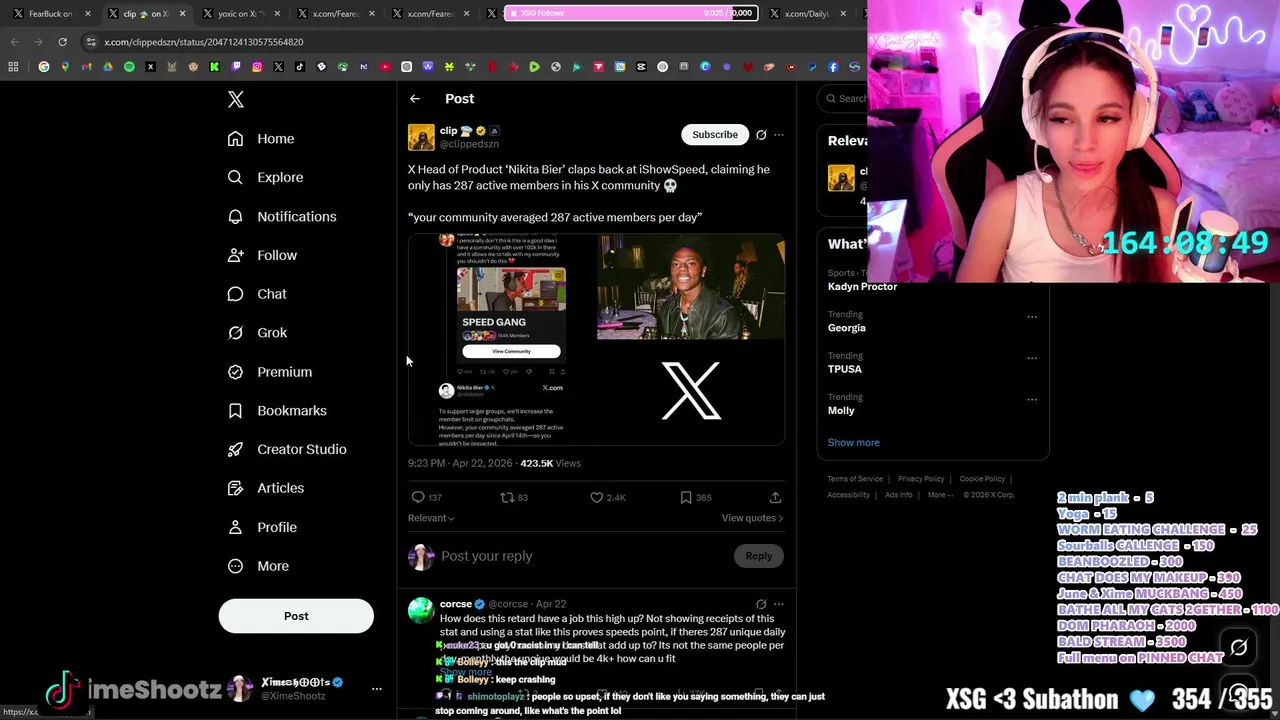Open the Follow sidebar item
Image resolution: width=1280 pixels, height=720 pixels.
(x=262, y=255)
